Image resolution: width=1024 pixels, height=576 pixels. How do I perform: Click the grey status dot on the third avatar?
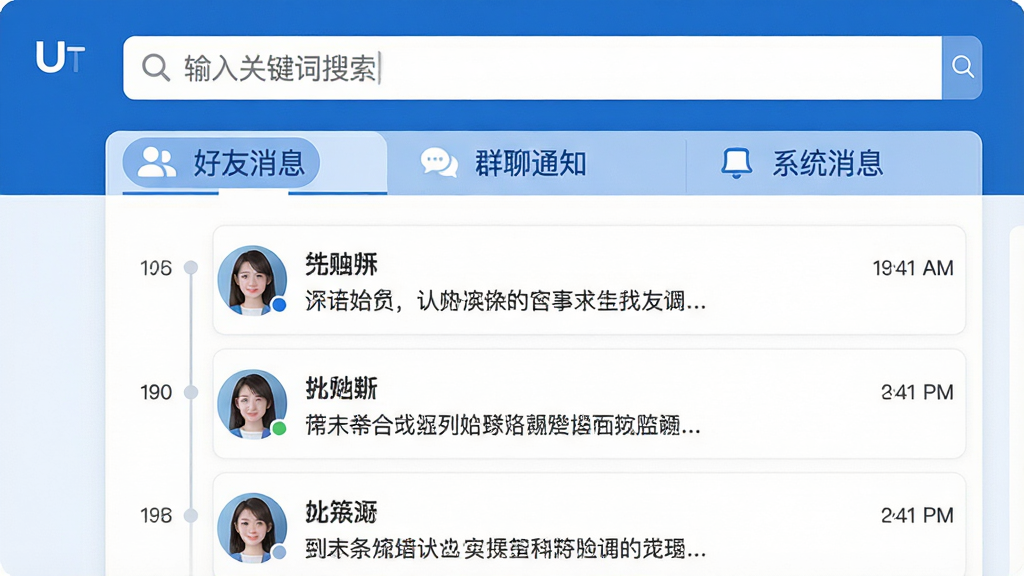279,552
